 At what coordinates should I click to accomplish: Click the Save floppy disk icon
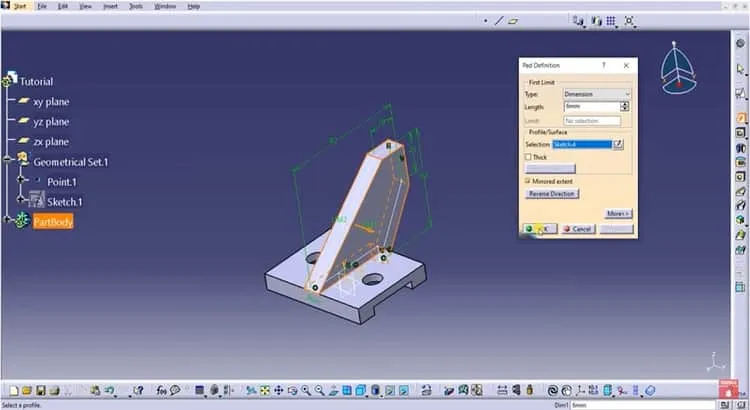(41, 391)
